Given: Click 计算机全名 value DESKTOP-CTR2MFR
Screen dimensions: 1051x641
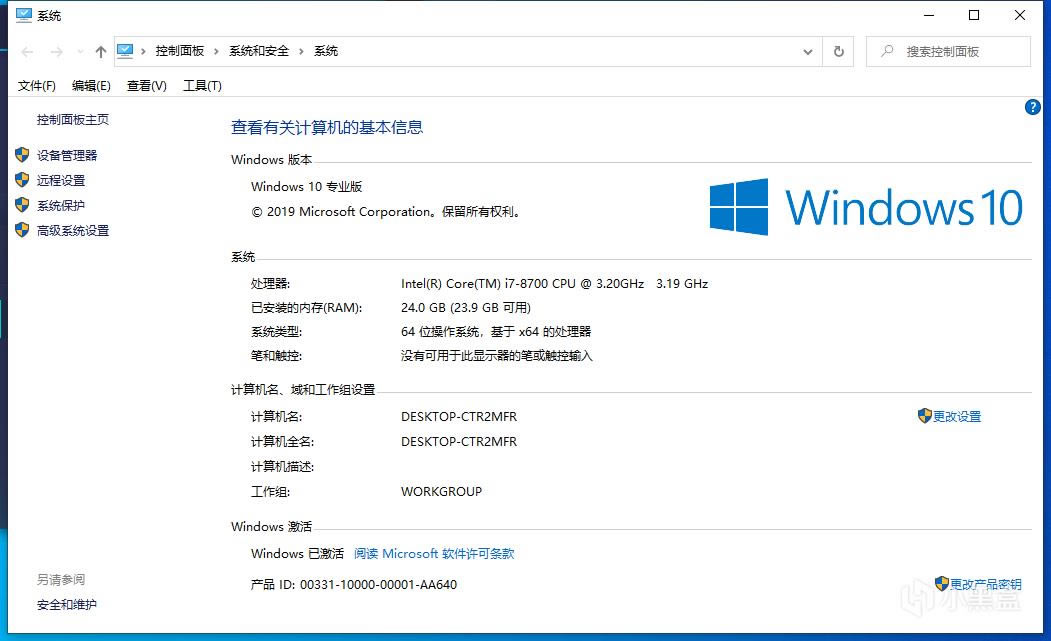Looking at the screenshot, I should pos(459,442).
